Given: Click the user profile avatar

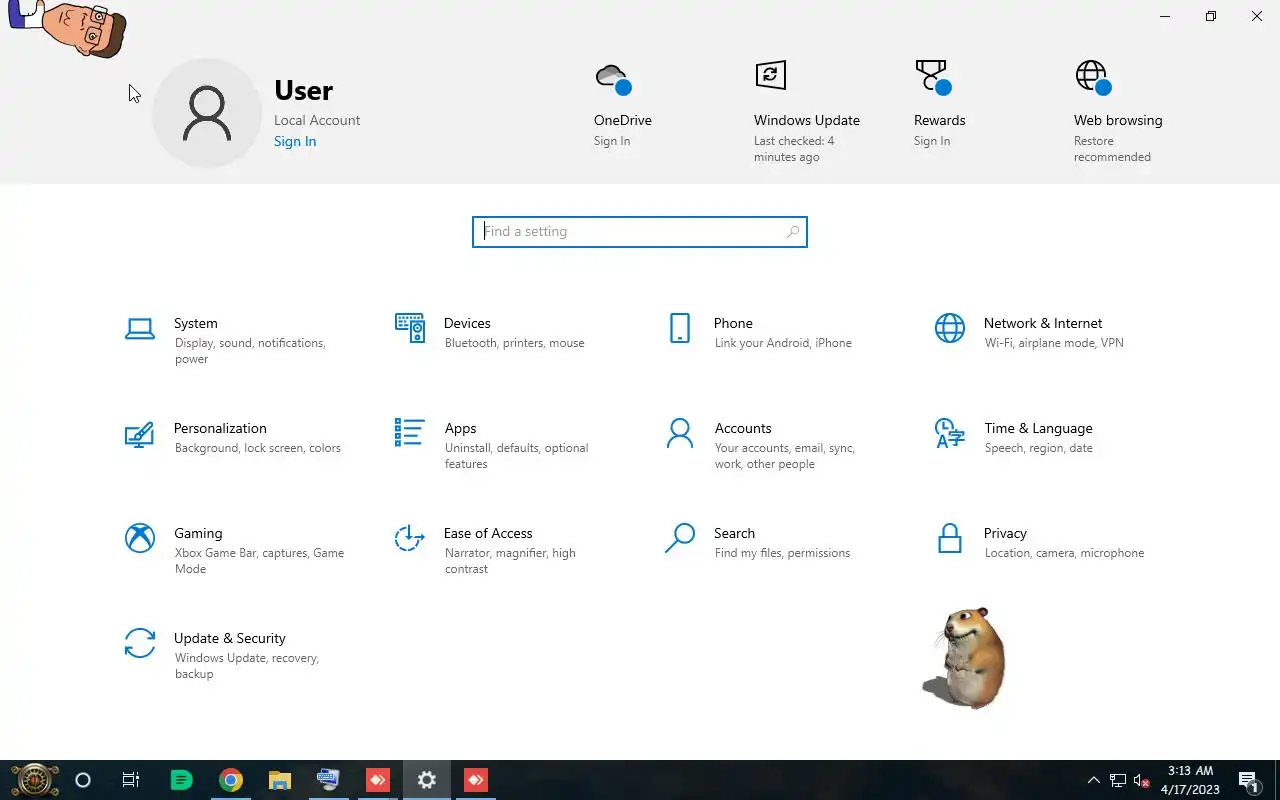Looking at the screenshot, I should (x=207, y=113).
